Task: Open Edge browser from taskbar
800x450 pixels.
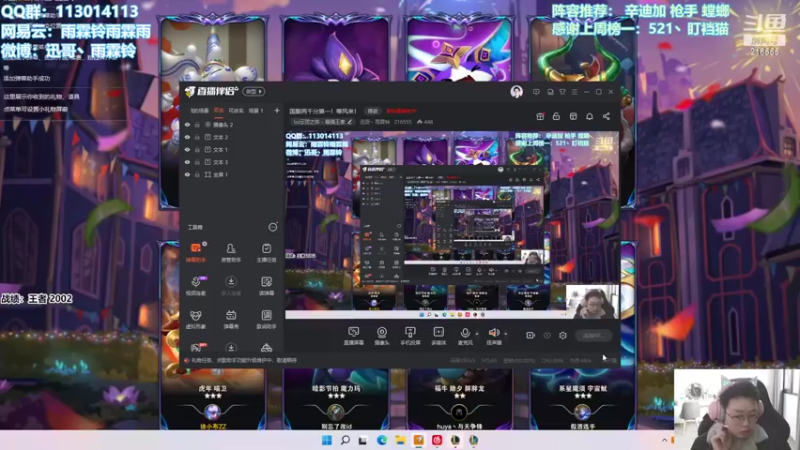Action: (382, 440)
